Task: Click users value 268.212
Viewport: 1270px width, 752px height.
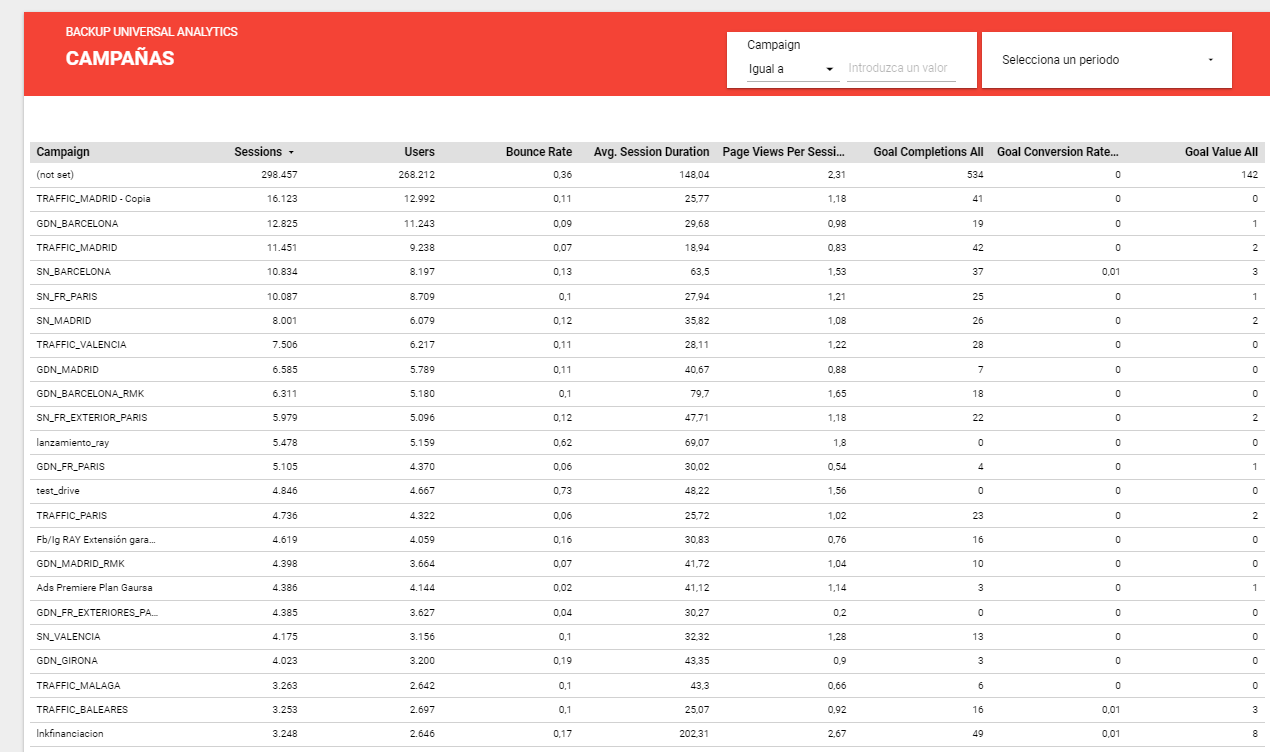Action: click(x=416, y=175)
